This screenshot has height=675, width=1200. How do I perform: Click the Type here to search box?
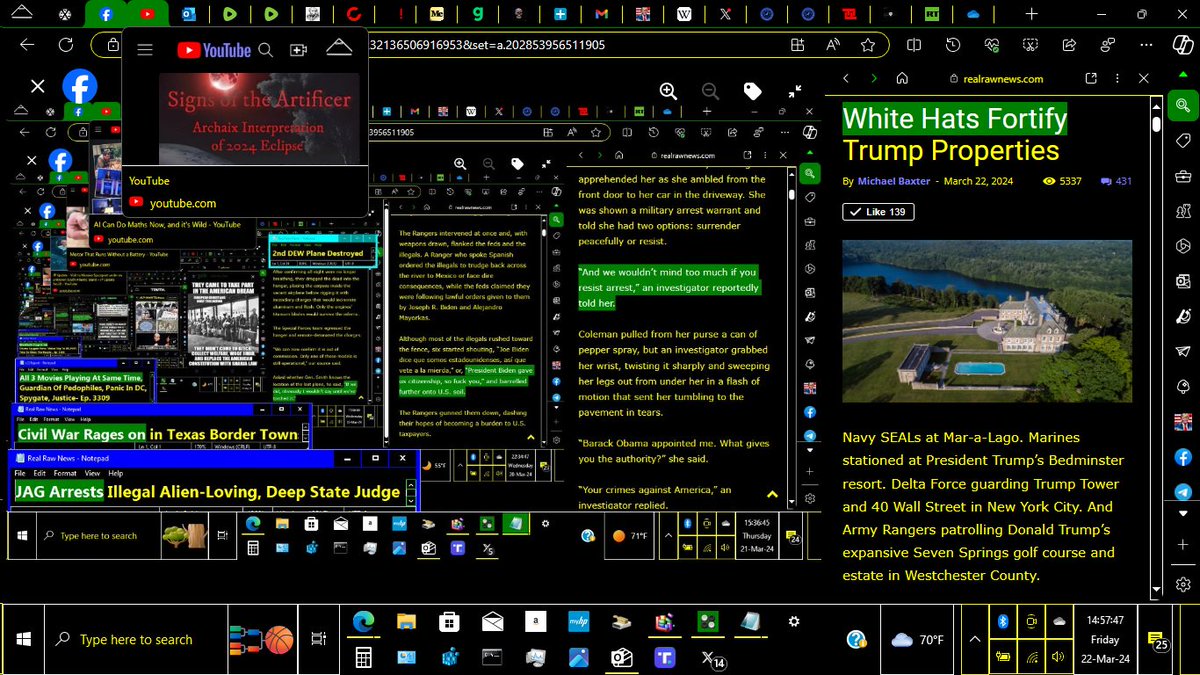pyautogui.click(x=138, y=639)
